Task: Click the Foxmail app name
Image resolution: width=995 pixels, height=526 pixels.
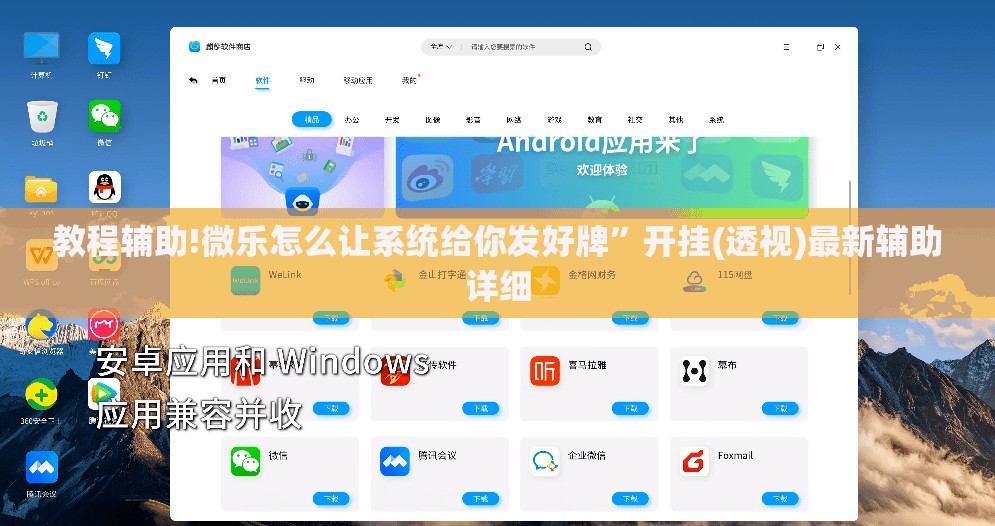Action: coord(735,456)
